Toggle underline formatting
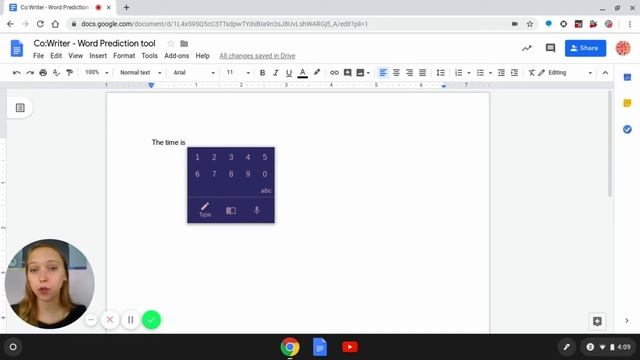This screenshot has height=360, width=640. tap(289, 73)
